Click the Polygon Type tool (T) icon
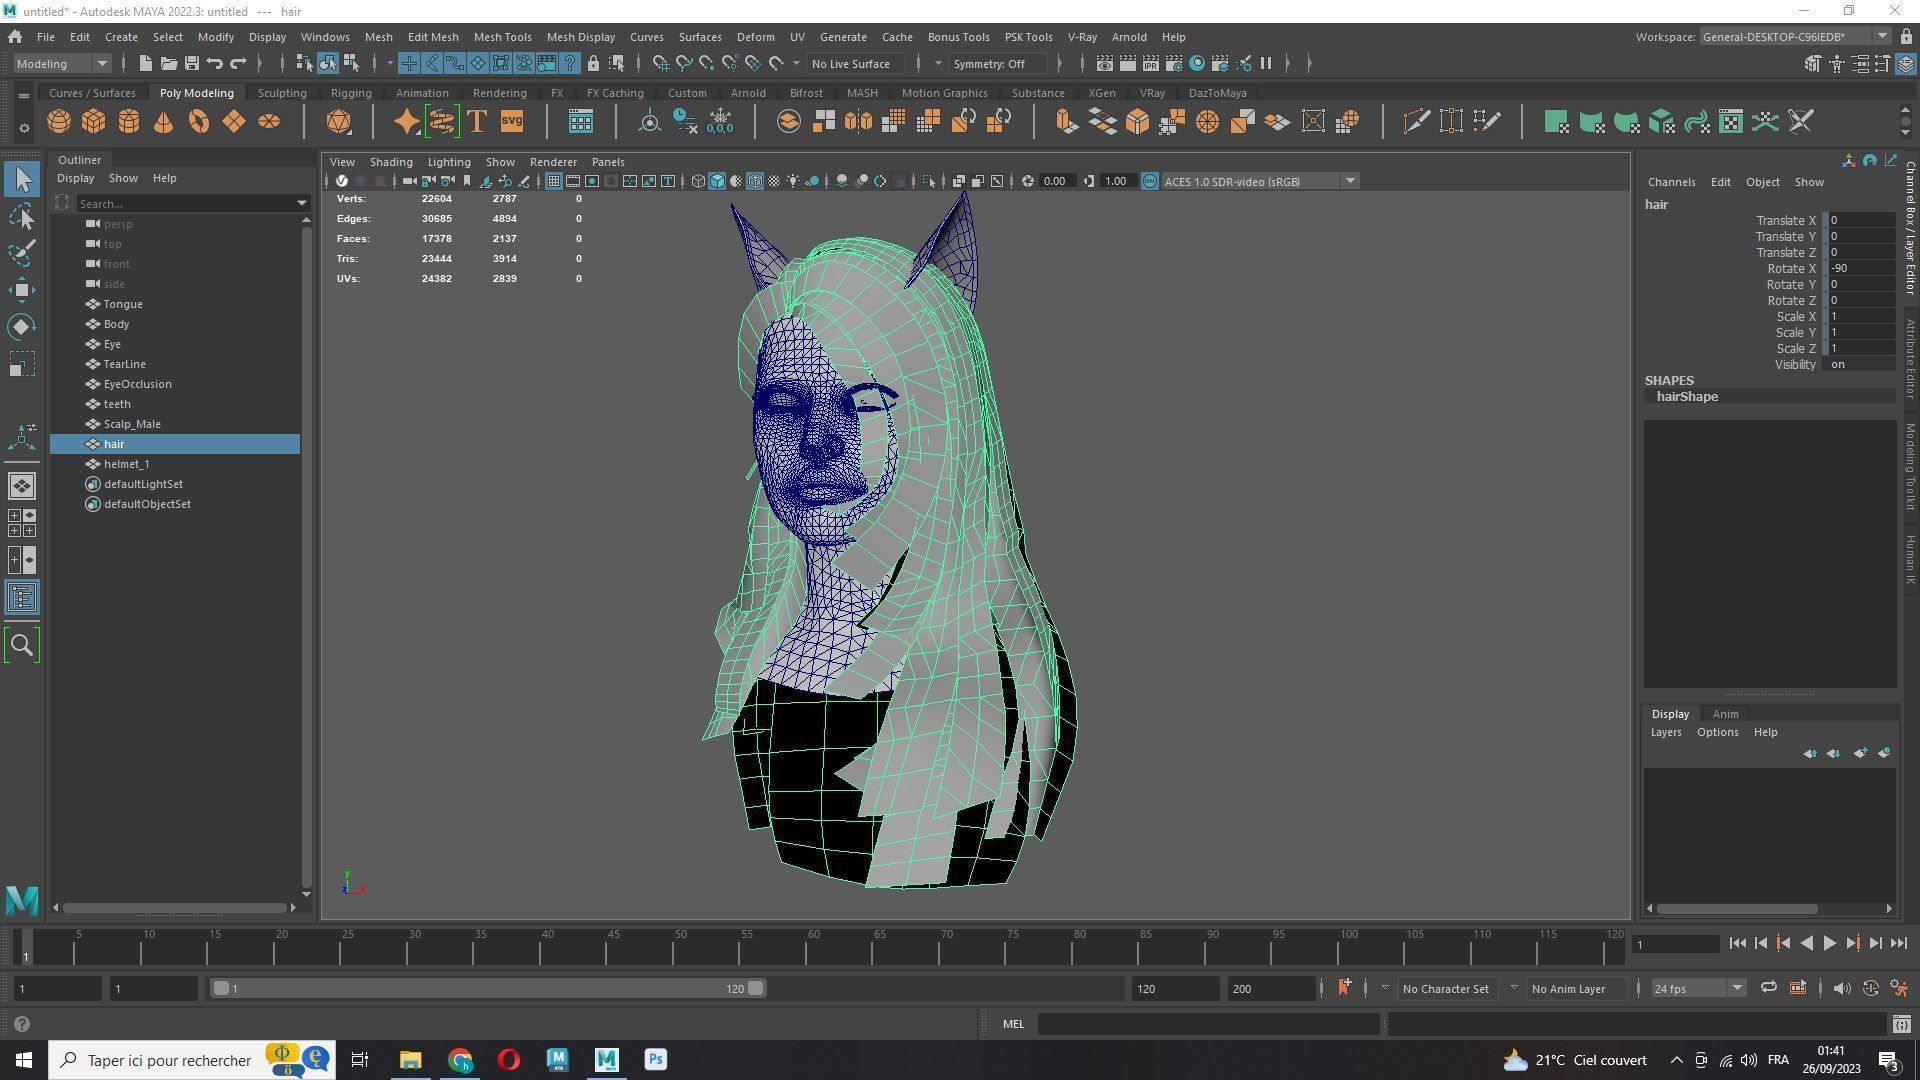The width and height of the screenshot is (1920, 1080). [x=477, y=122]
